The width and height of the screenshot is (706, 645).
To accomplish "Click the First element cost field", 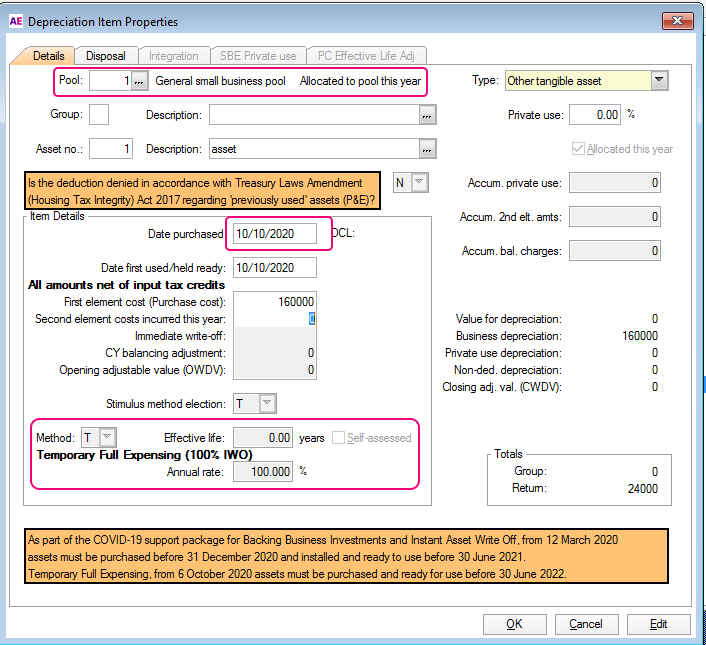I will point(275,301).
